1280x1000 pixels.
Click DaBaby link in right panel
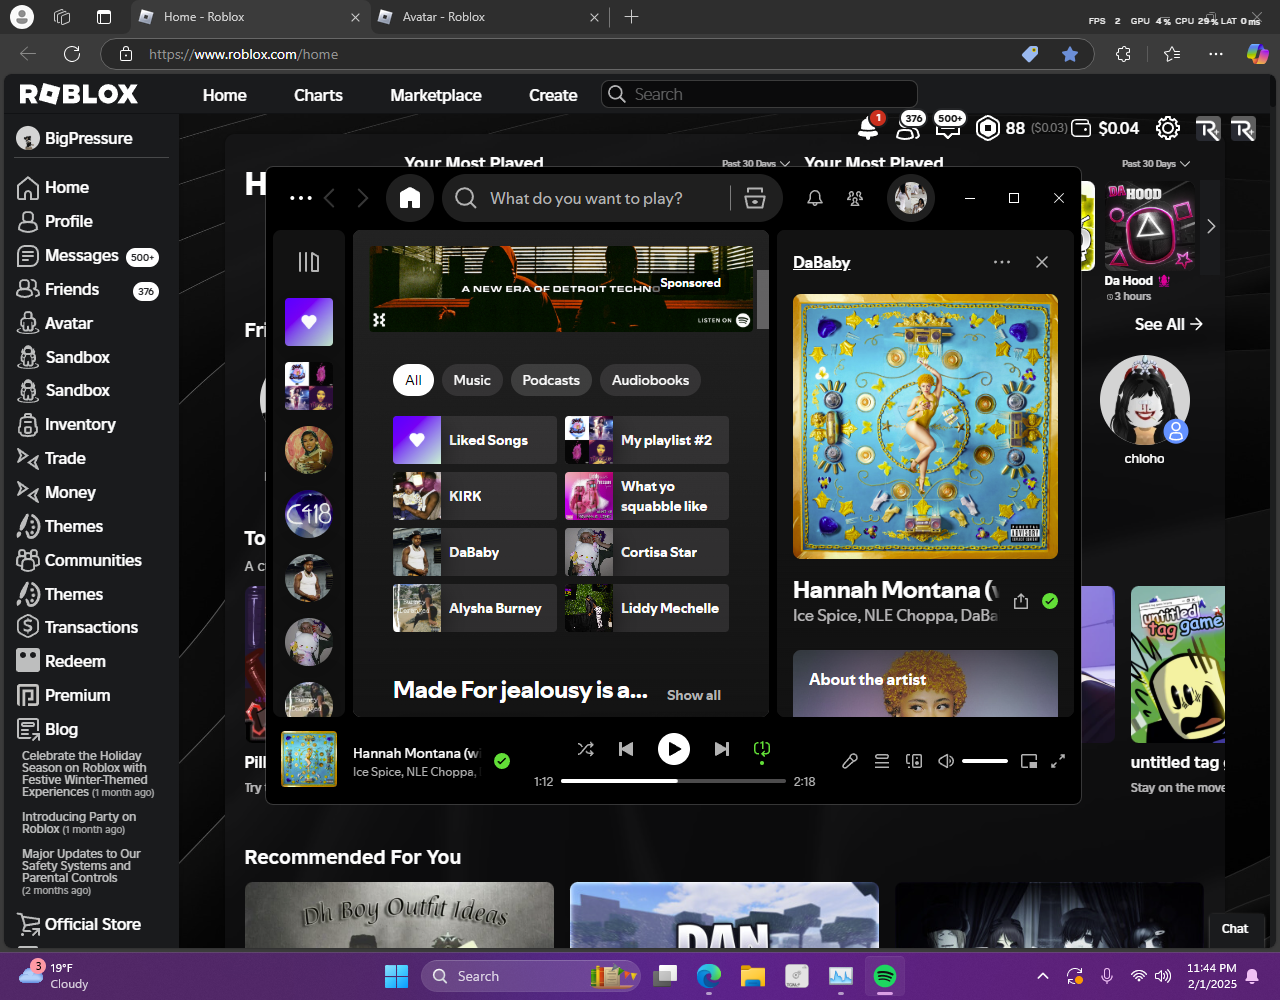tap(822, 262)
